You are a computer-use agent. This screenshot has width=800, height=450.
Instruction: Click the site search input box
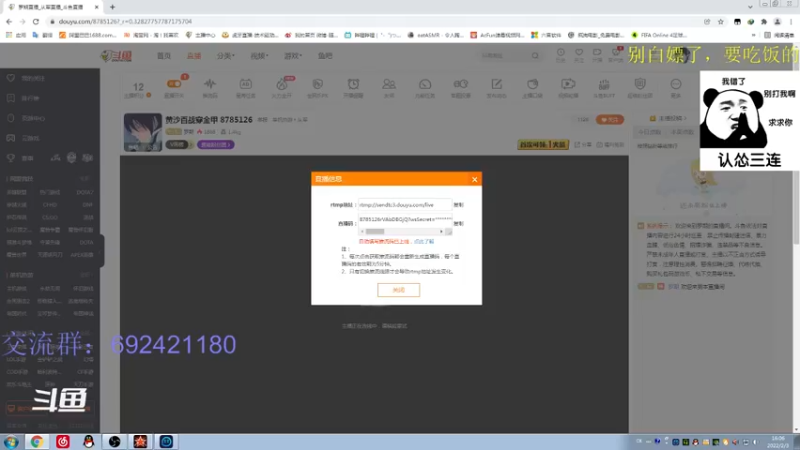point(504,56)
